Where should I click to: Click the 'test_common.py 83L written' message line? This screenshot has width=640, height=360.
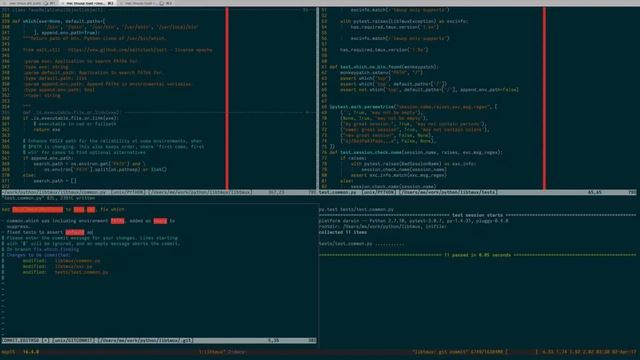[49, 198]
